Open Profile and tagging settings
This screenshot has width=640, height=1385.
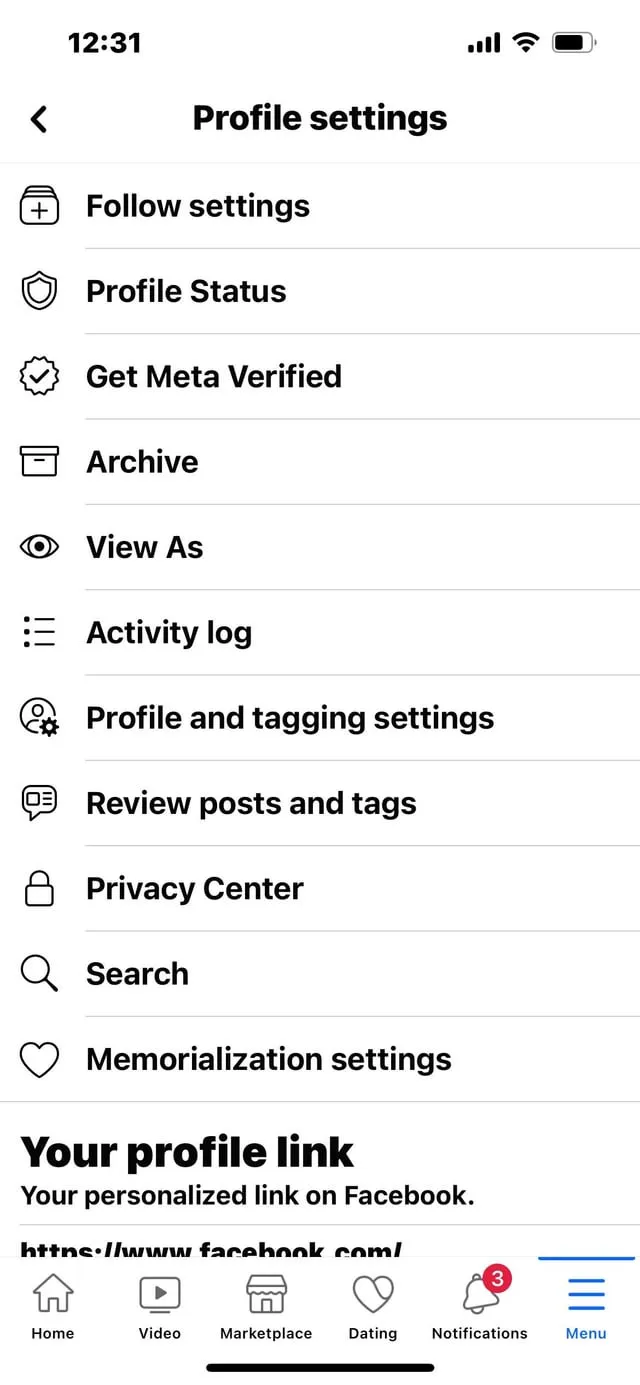[290, 717]
